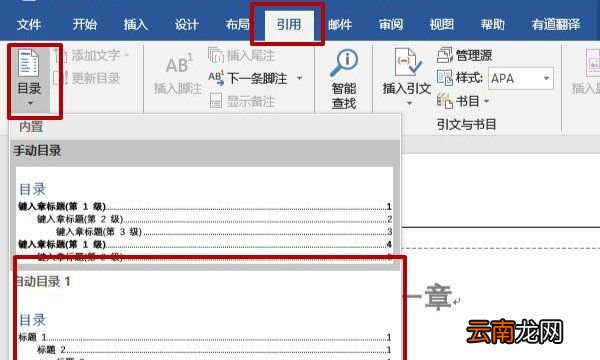Open the APA citation style combo box
The image size is (600, 360).
click(520, 78)
